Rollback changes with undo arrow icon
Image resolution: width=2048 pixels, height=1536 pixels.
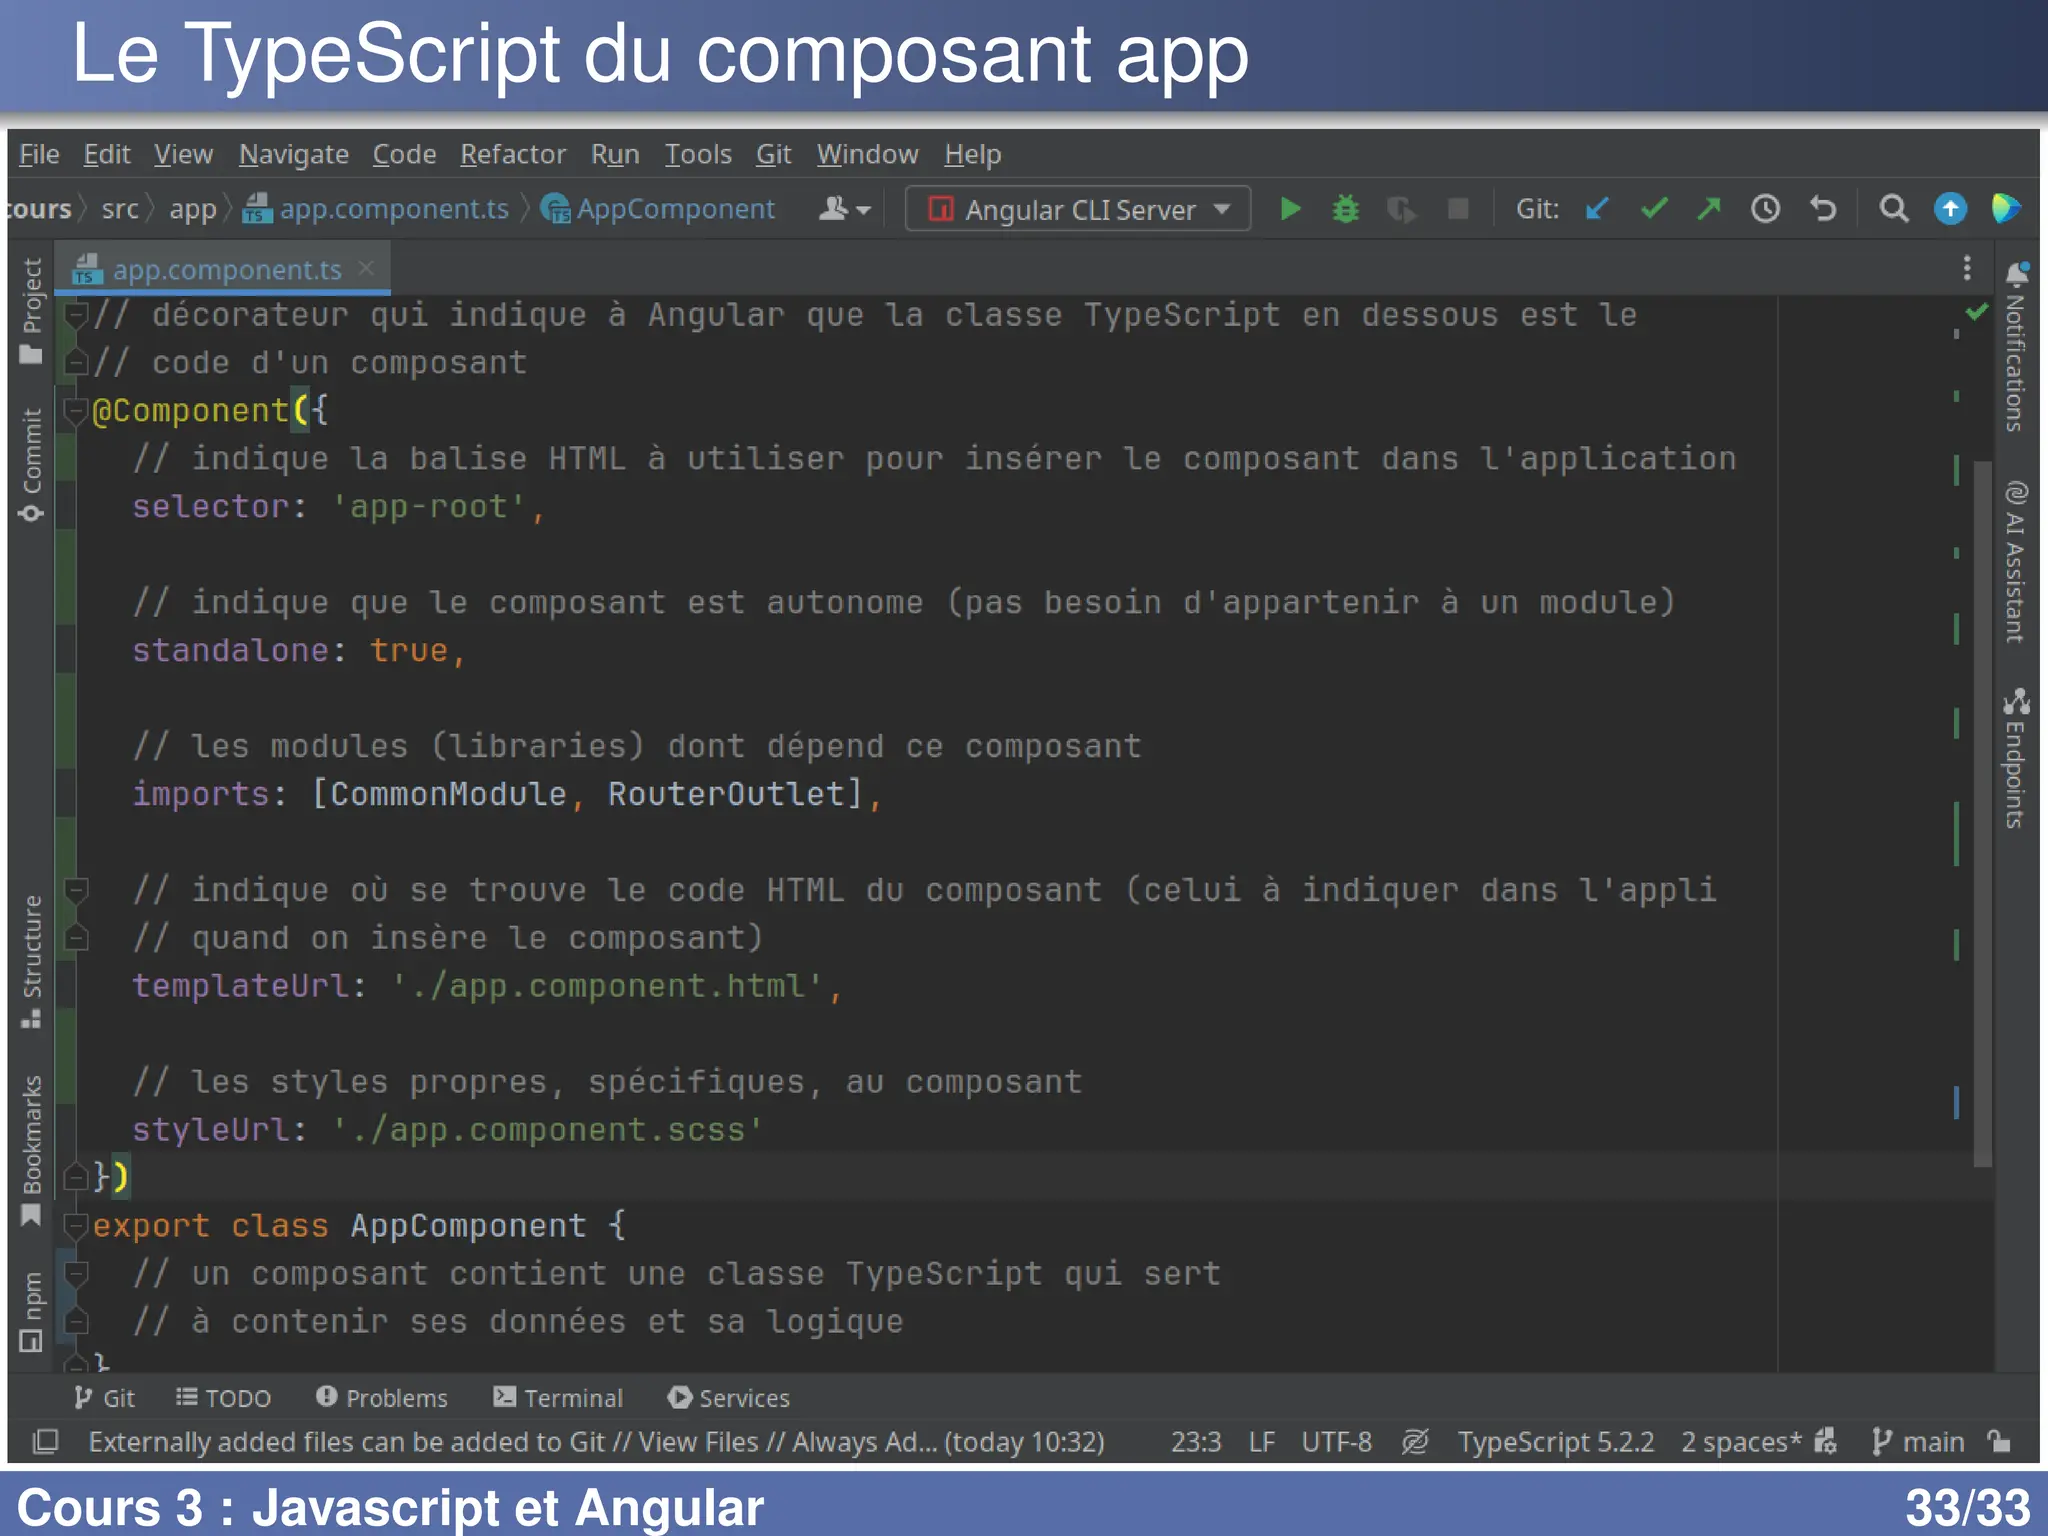pyautogui.click(x=1823, y=209)
